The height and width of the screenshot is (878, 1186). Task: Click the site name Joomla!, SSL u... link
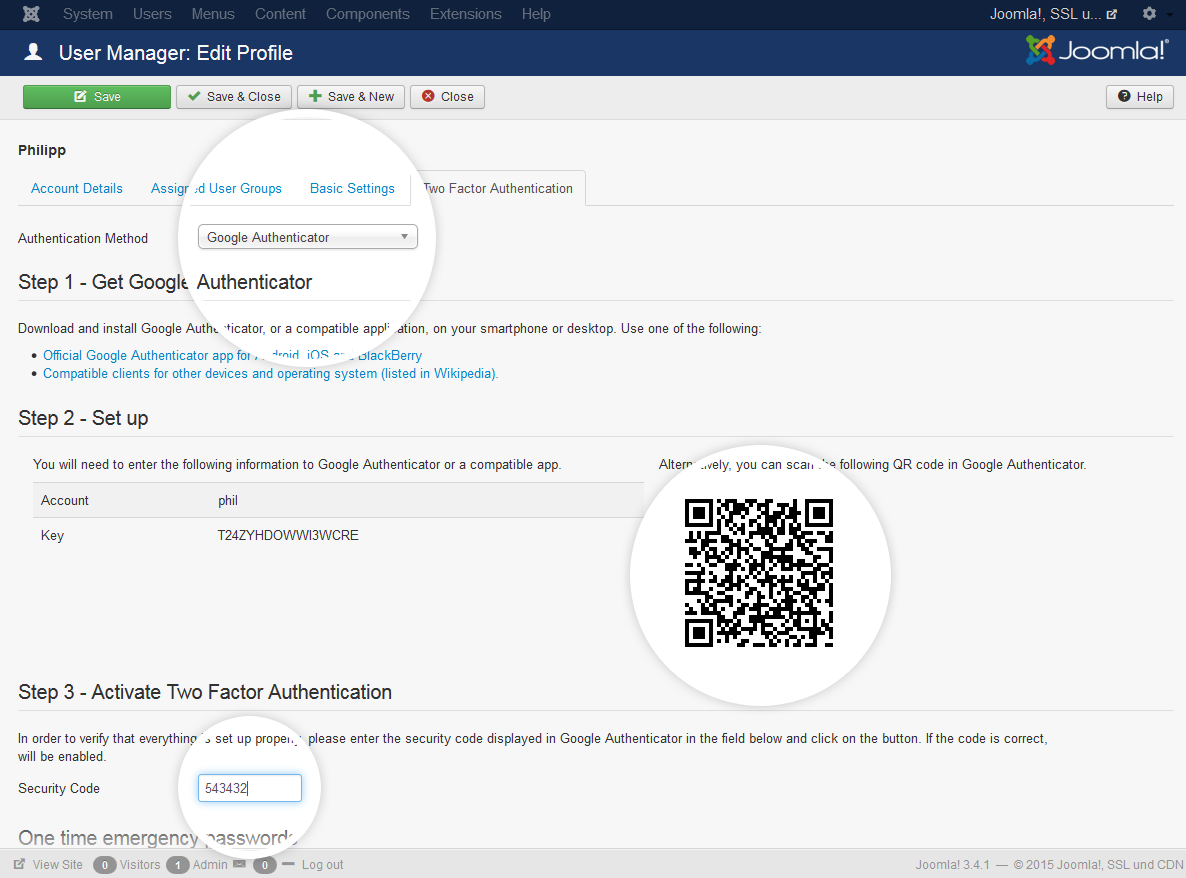tap(1045, 14)
